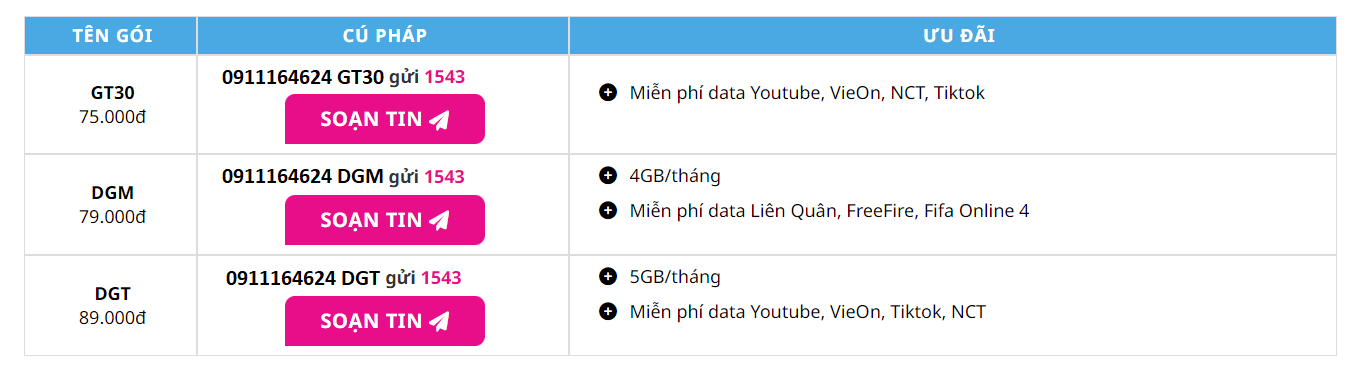Click the GT30 package name
Screen dimensions: 1353x370
click(113, 93)
